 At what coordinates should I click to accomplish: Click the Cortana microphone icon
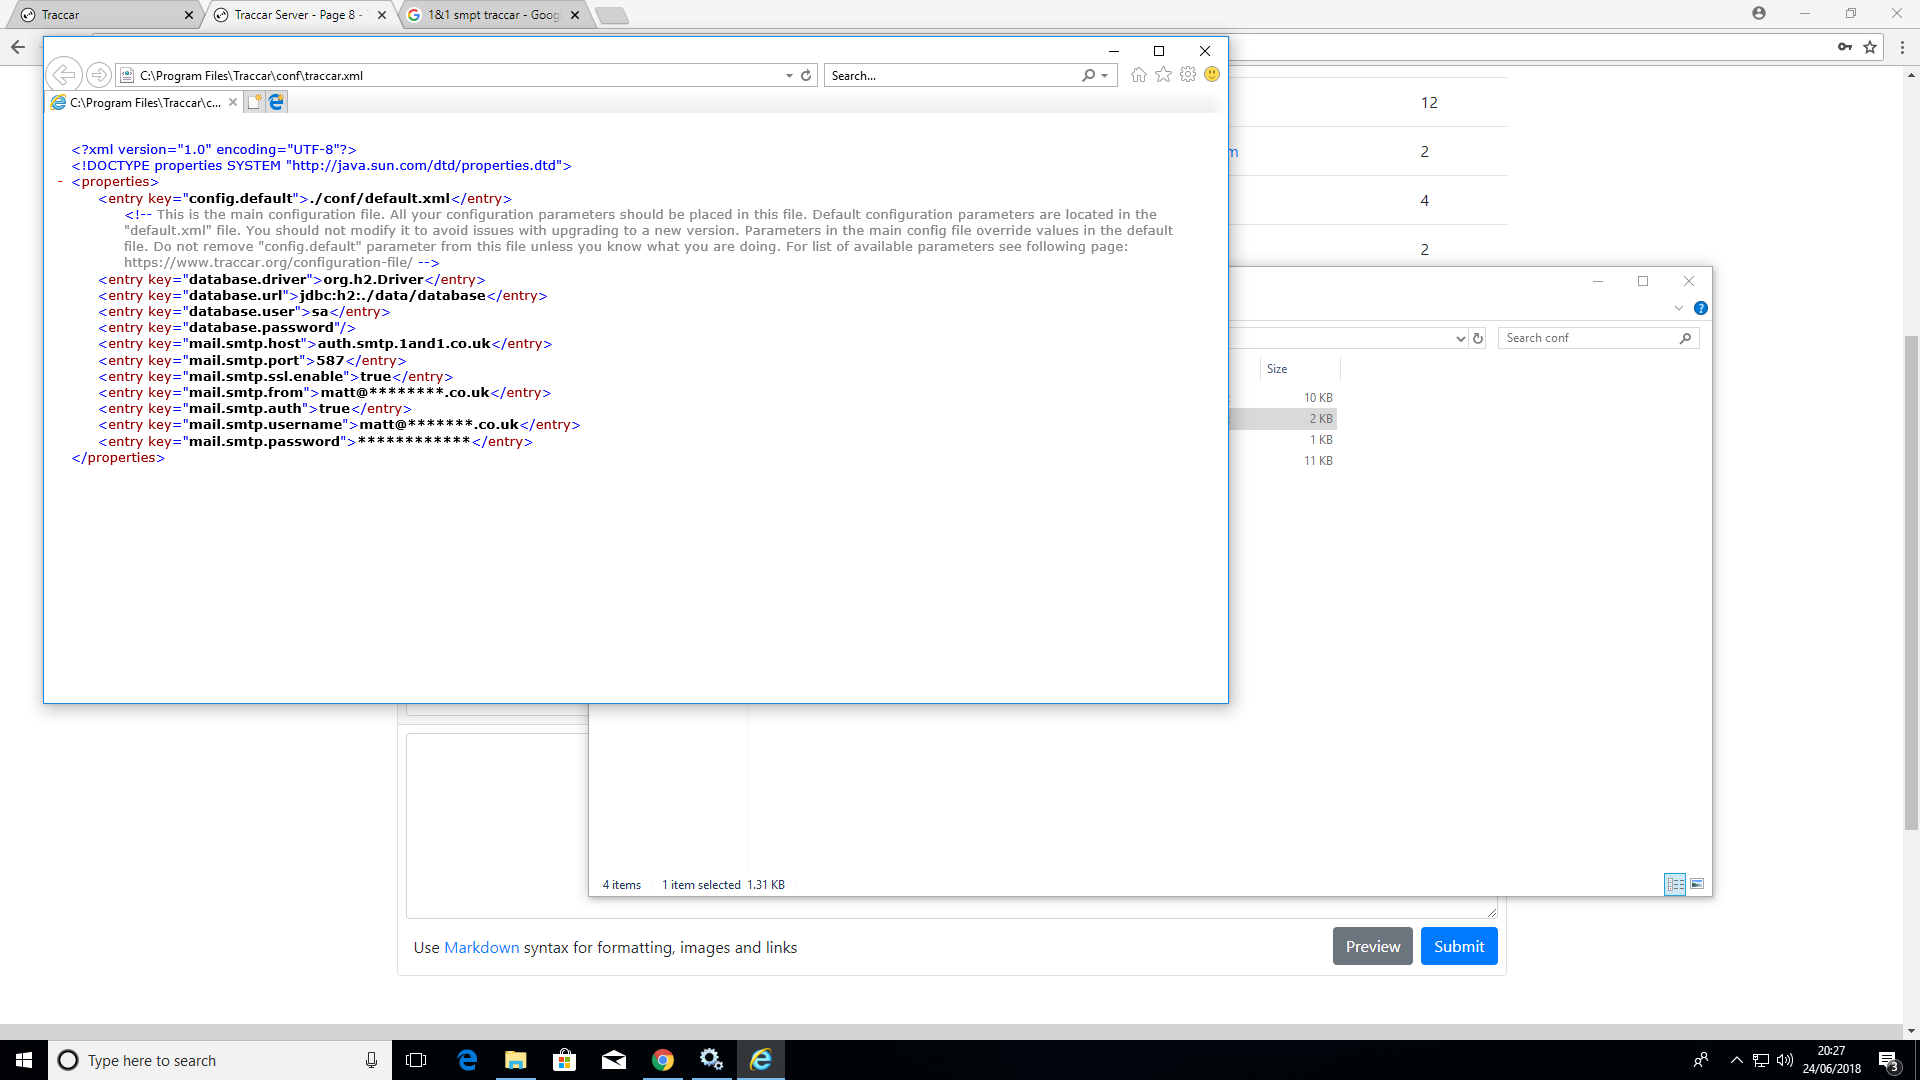pyautogui.click(x=371, y=1060)
